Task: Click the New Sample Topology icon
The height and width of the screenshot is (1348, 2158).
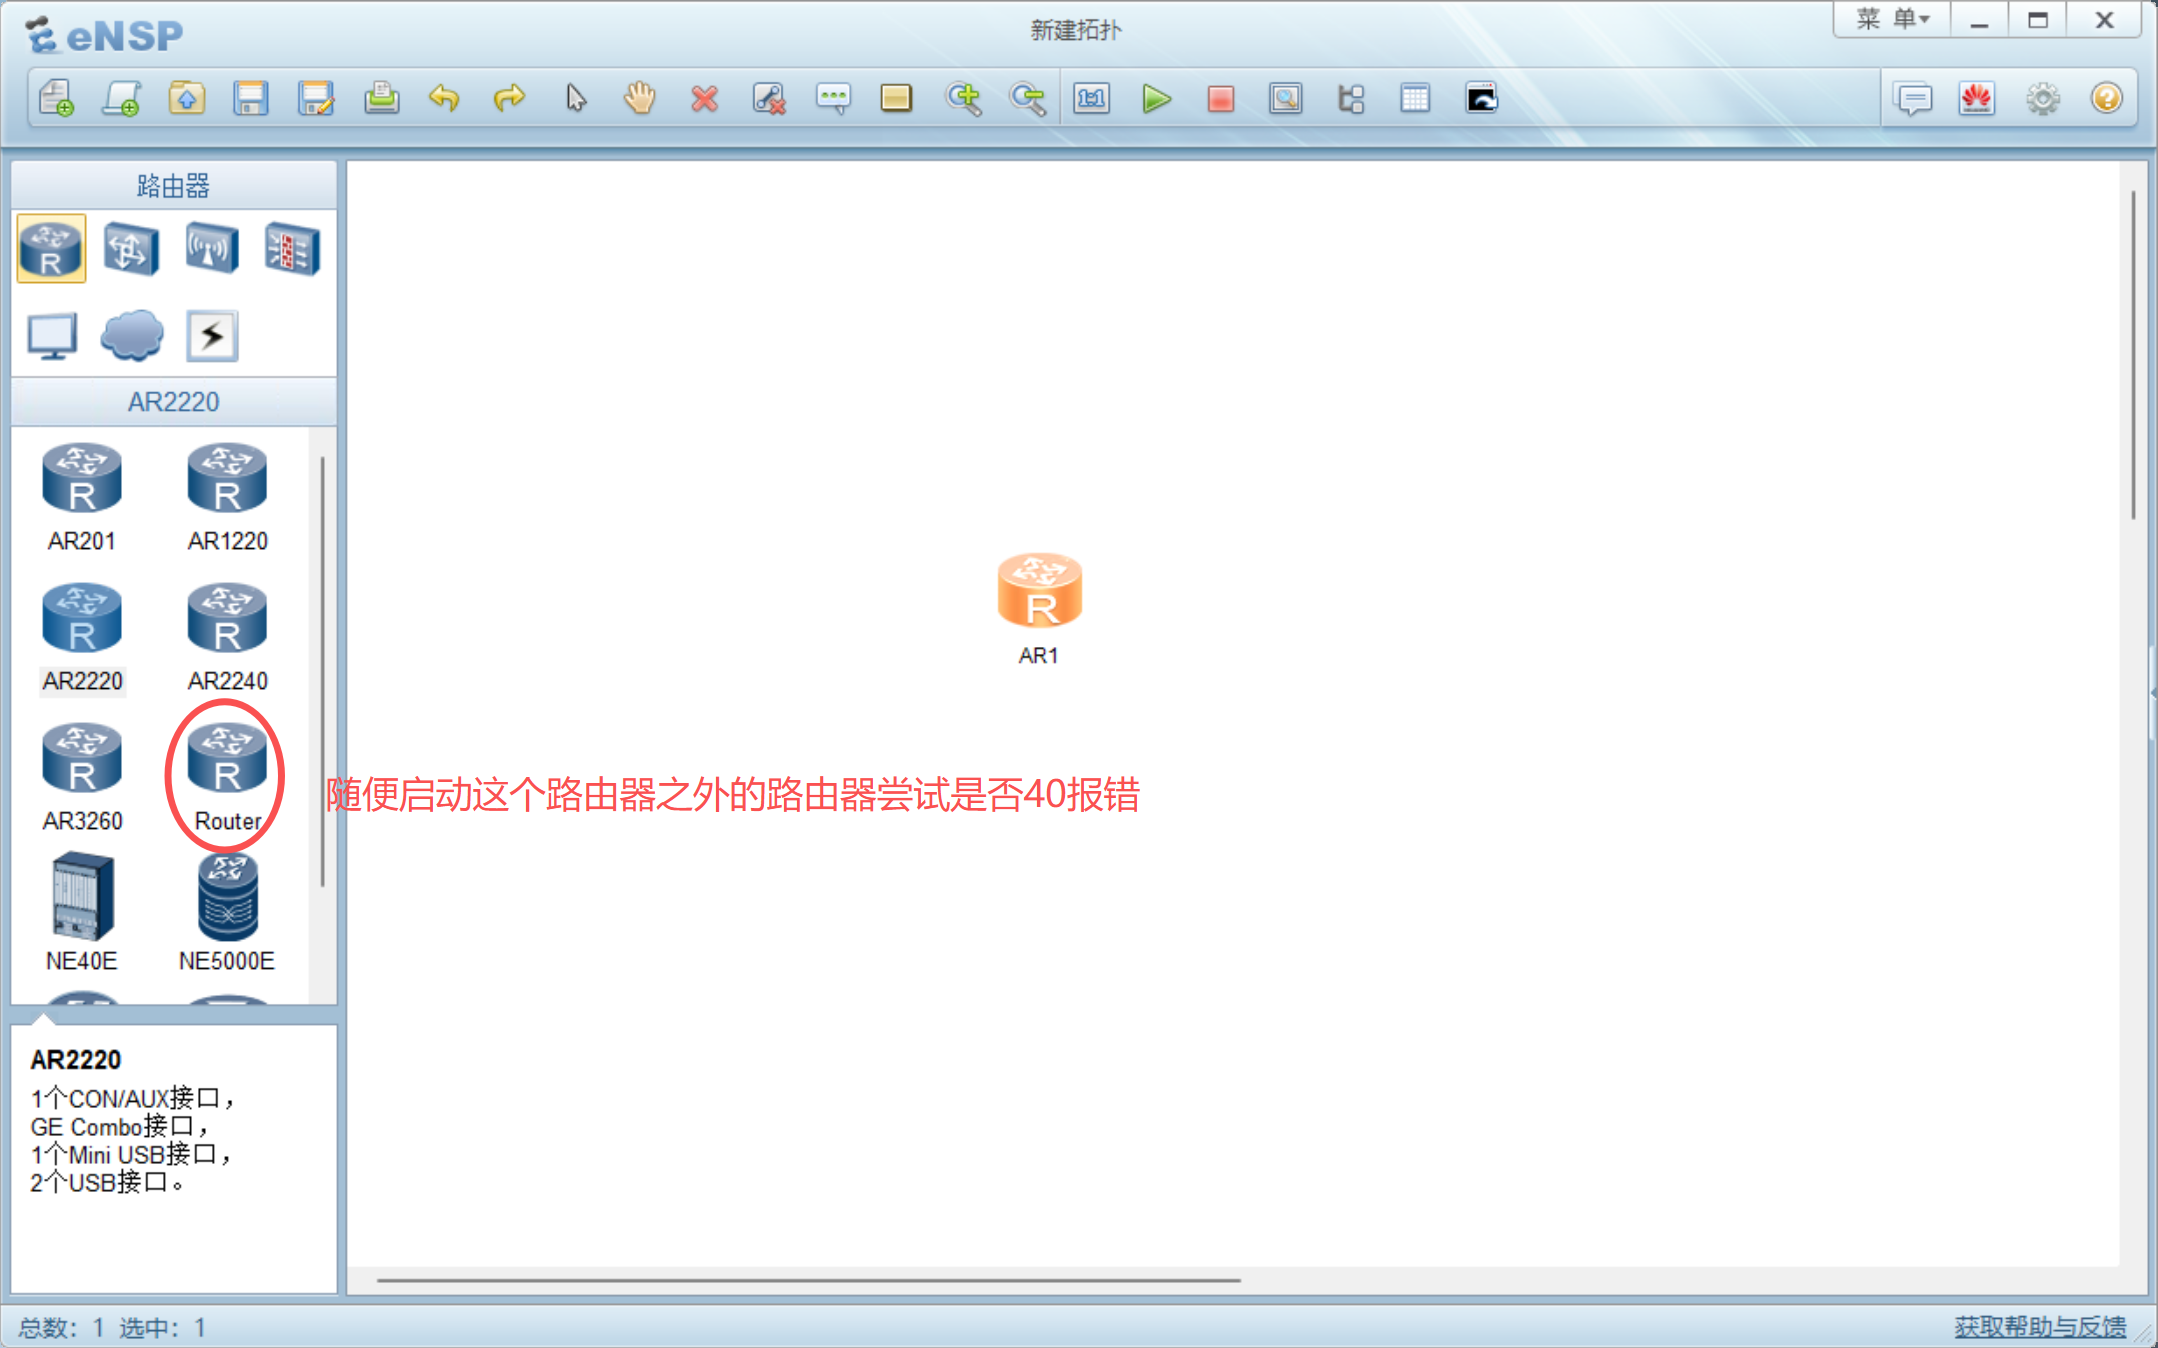Action: (x=121, y=98)
